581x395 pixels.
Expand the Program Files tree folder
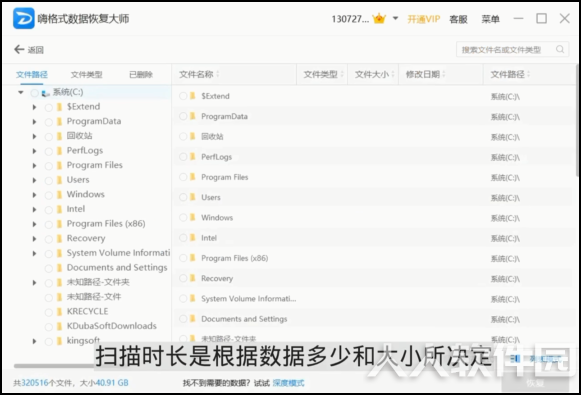(x=34, y=166)
